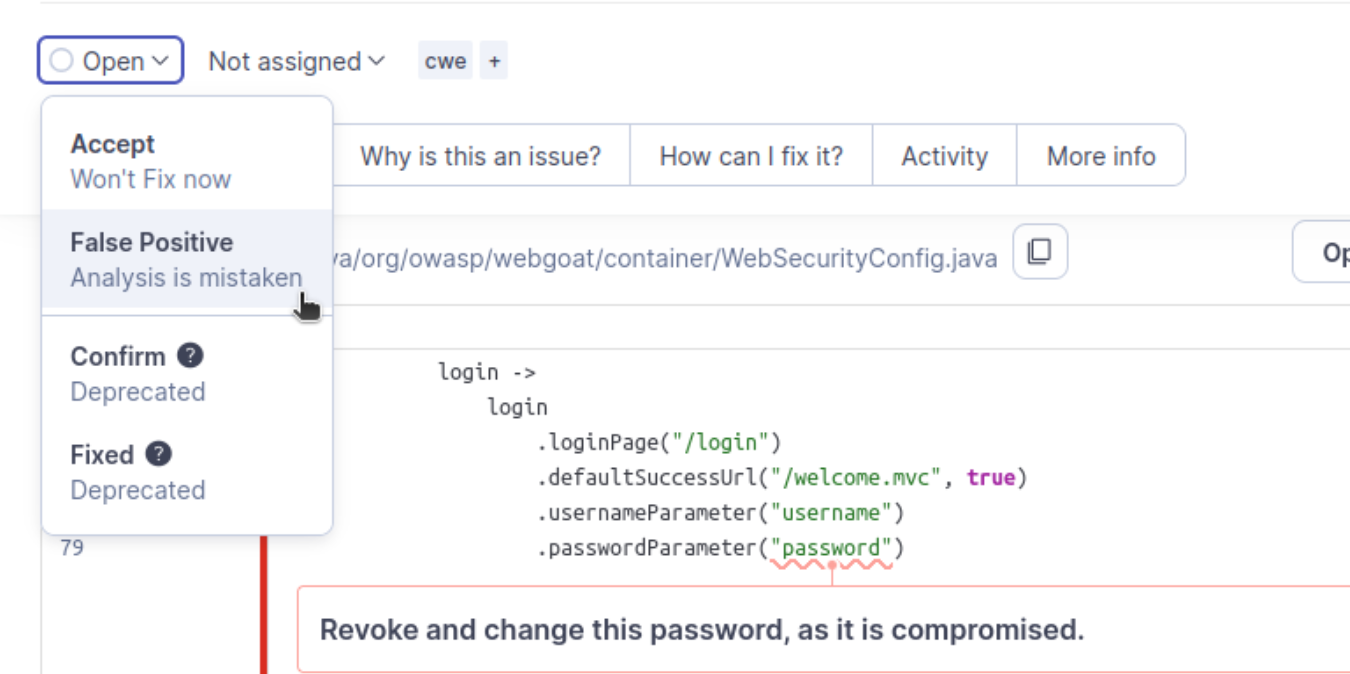Viewport: 1350px width, 674px height.
Task: Click the open status circle icon
Action: (62, 61)
